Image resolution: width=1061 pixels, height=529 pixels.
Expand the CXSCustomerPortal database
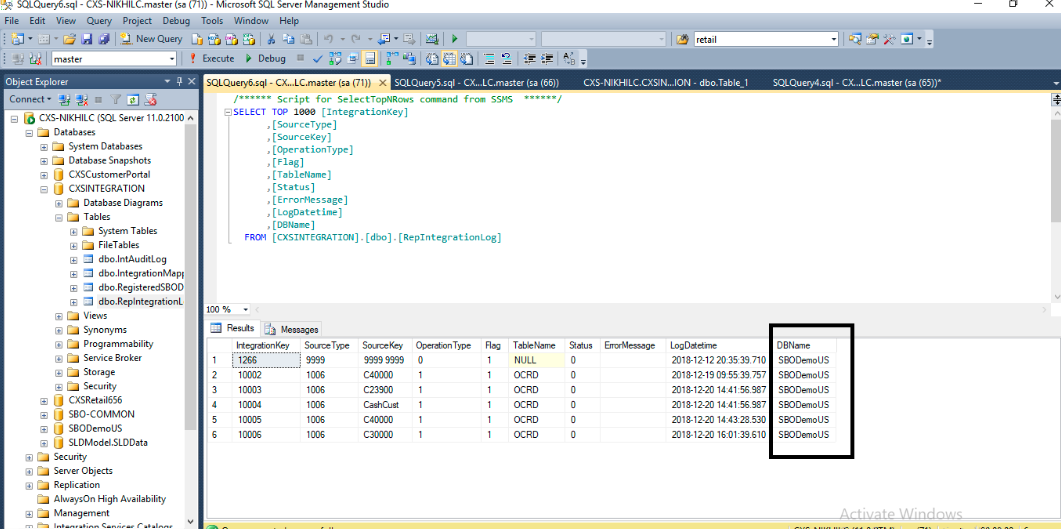point(44,175)
